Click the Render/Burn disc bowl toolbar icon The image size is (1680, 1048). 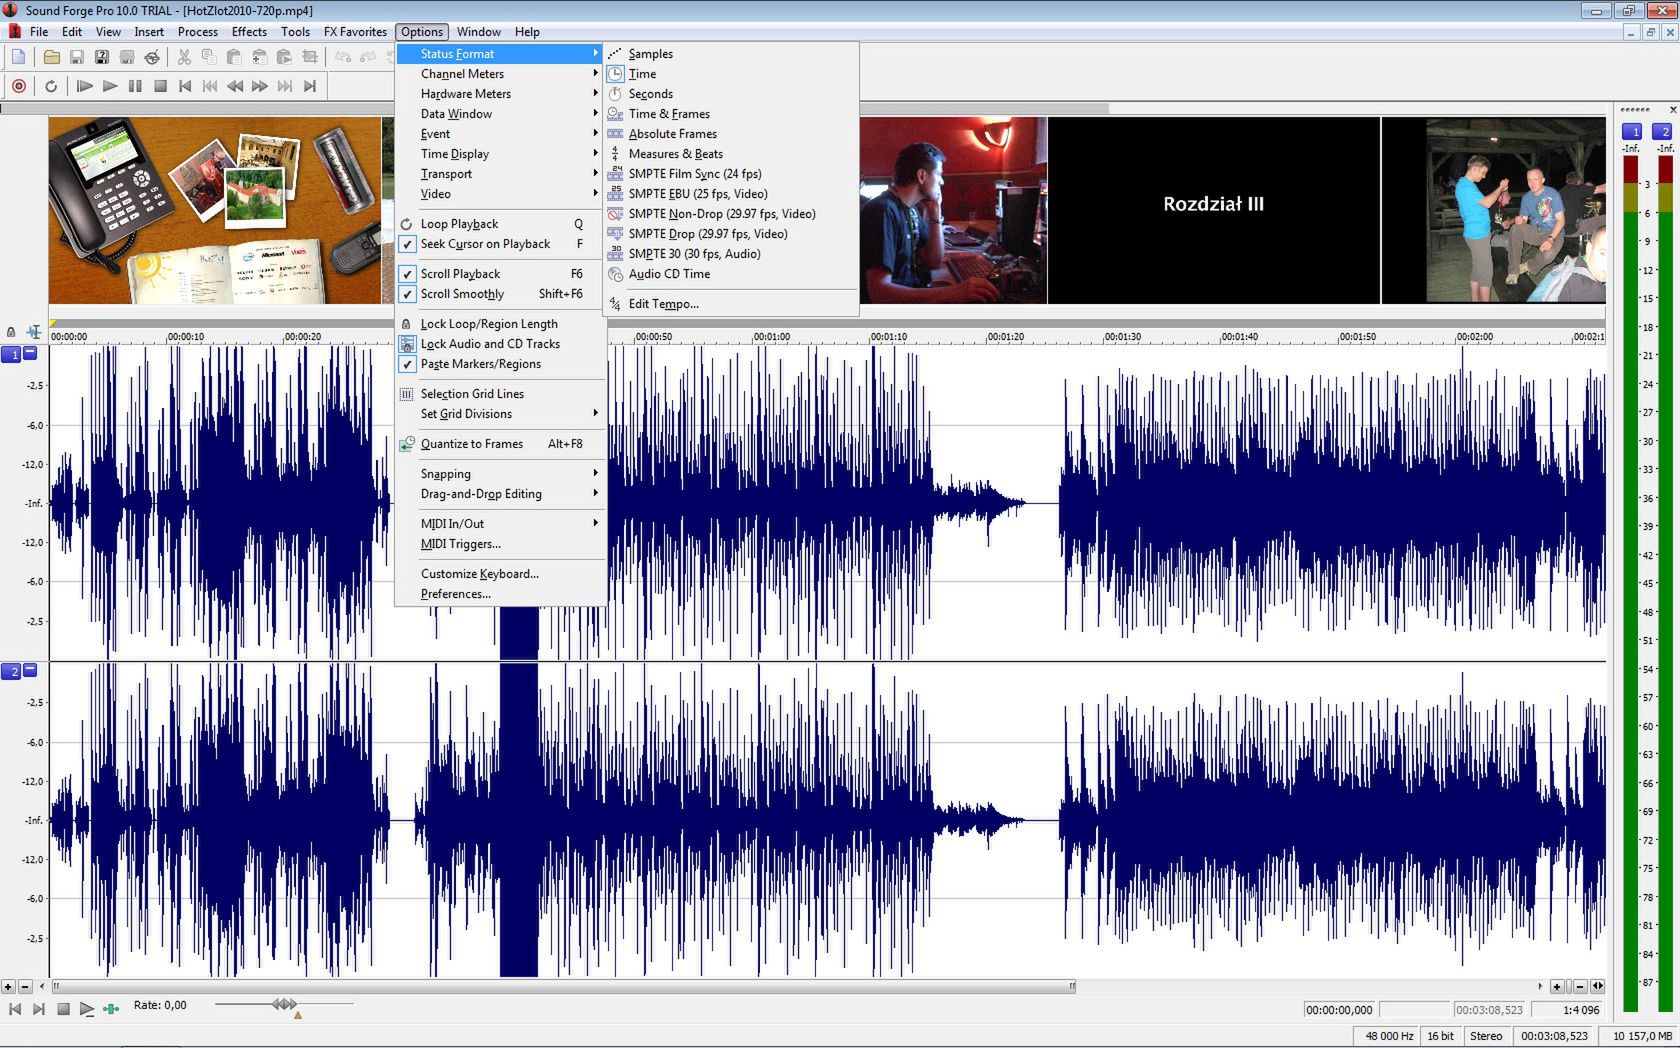152,58
